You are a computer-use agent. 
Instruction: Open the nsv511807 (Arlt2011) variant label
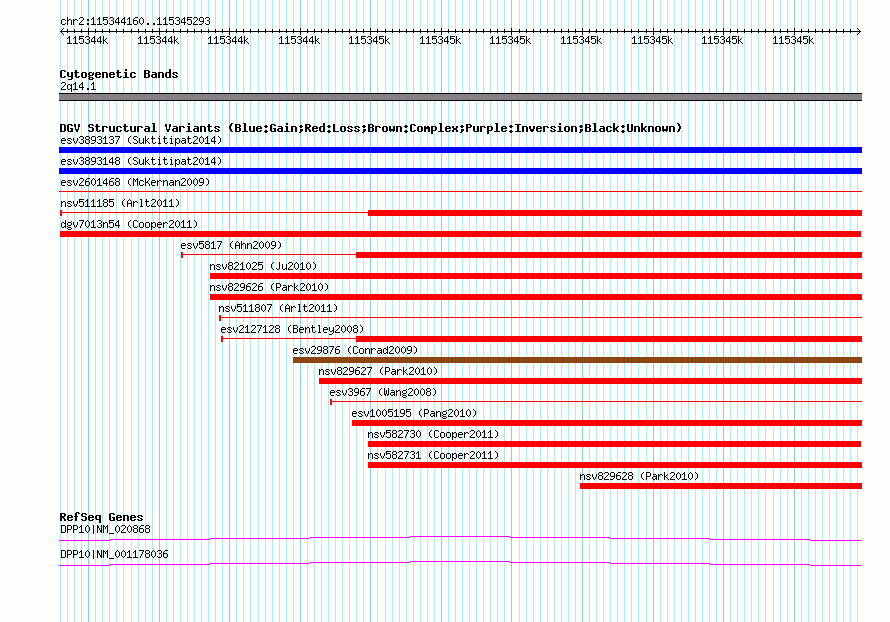278,308
